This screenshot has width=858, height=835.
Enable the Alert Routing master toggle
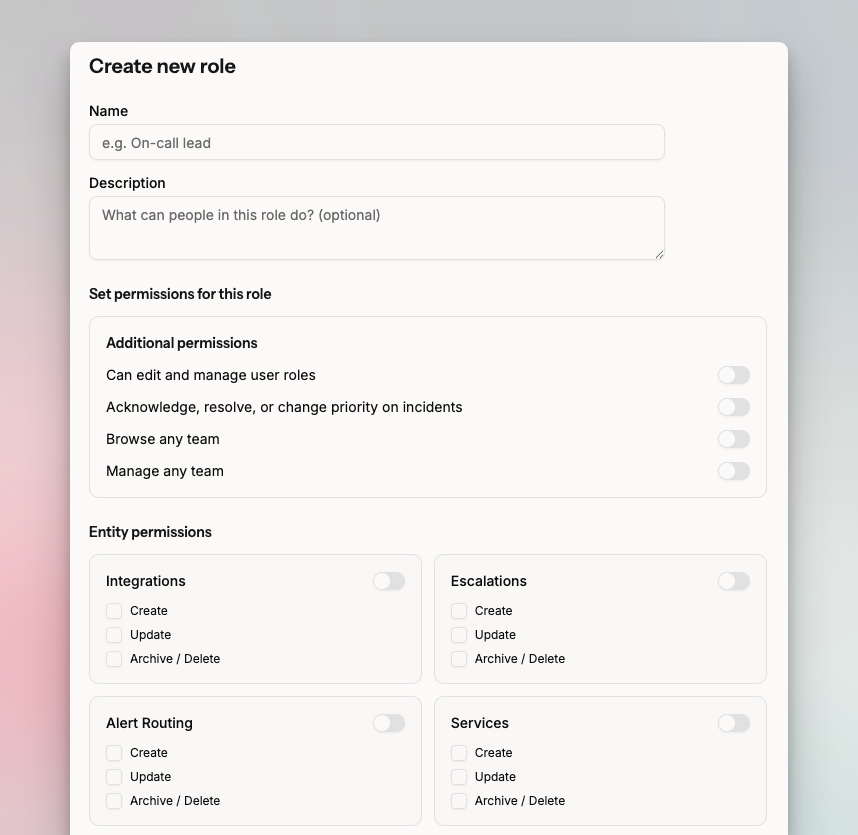coord(389,723)
